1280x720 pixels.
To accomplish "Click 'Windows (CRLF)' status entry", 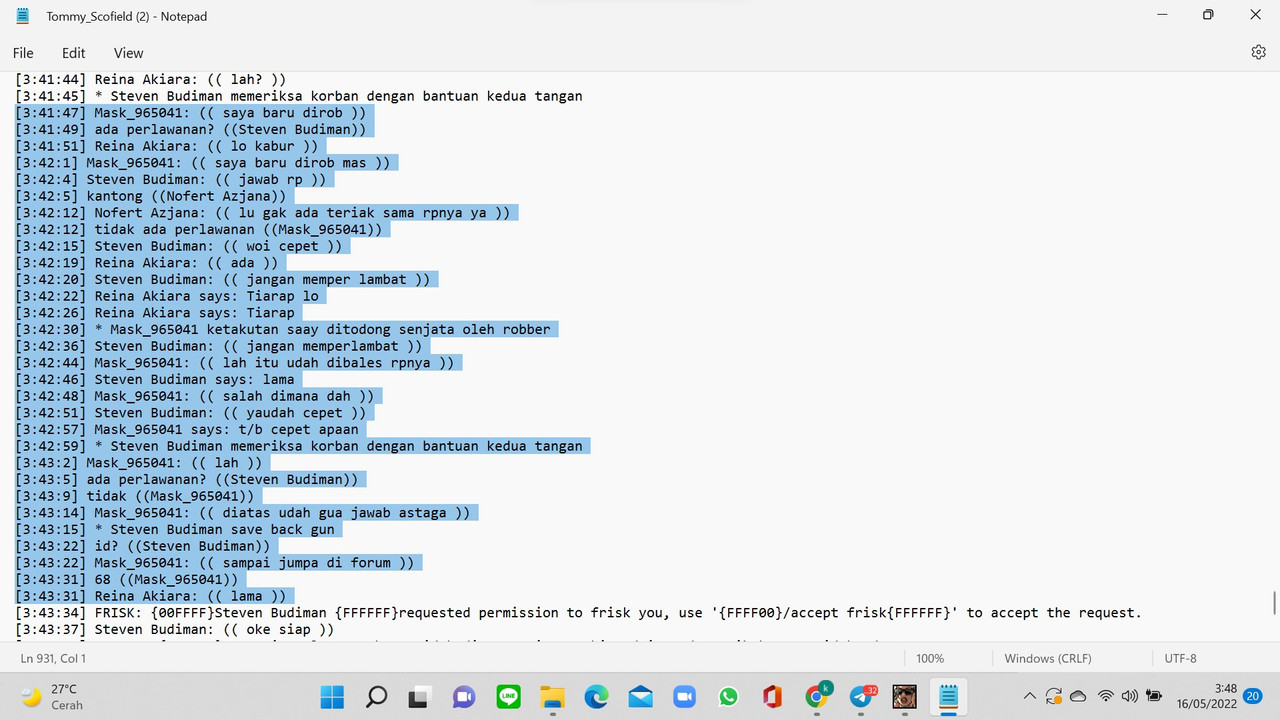I will [1048, 658].
